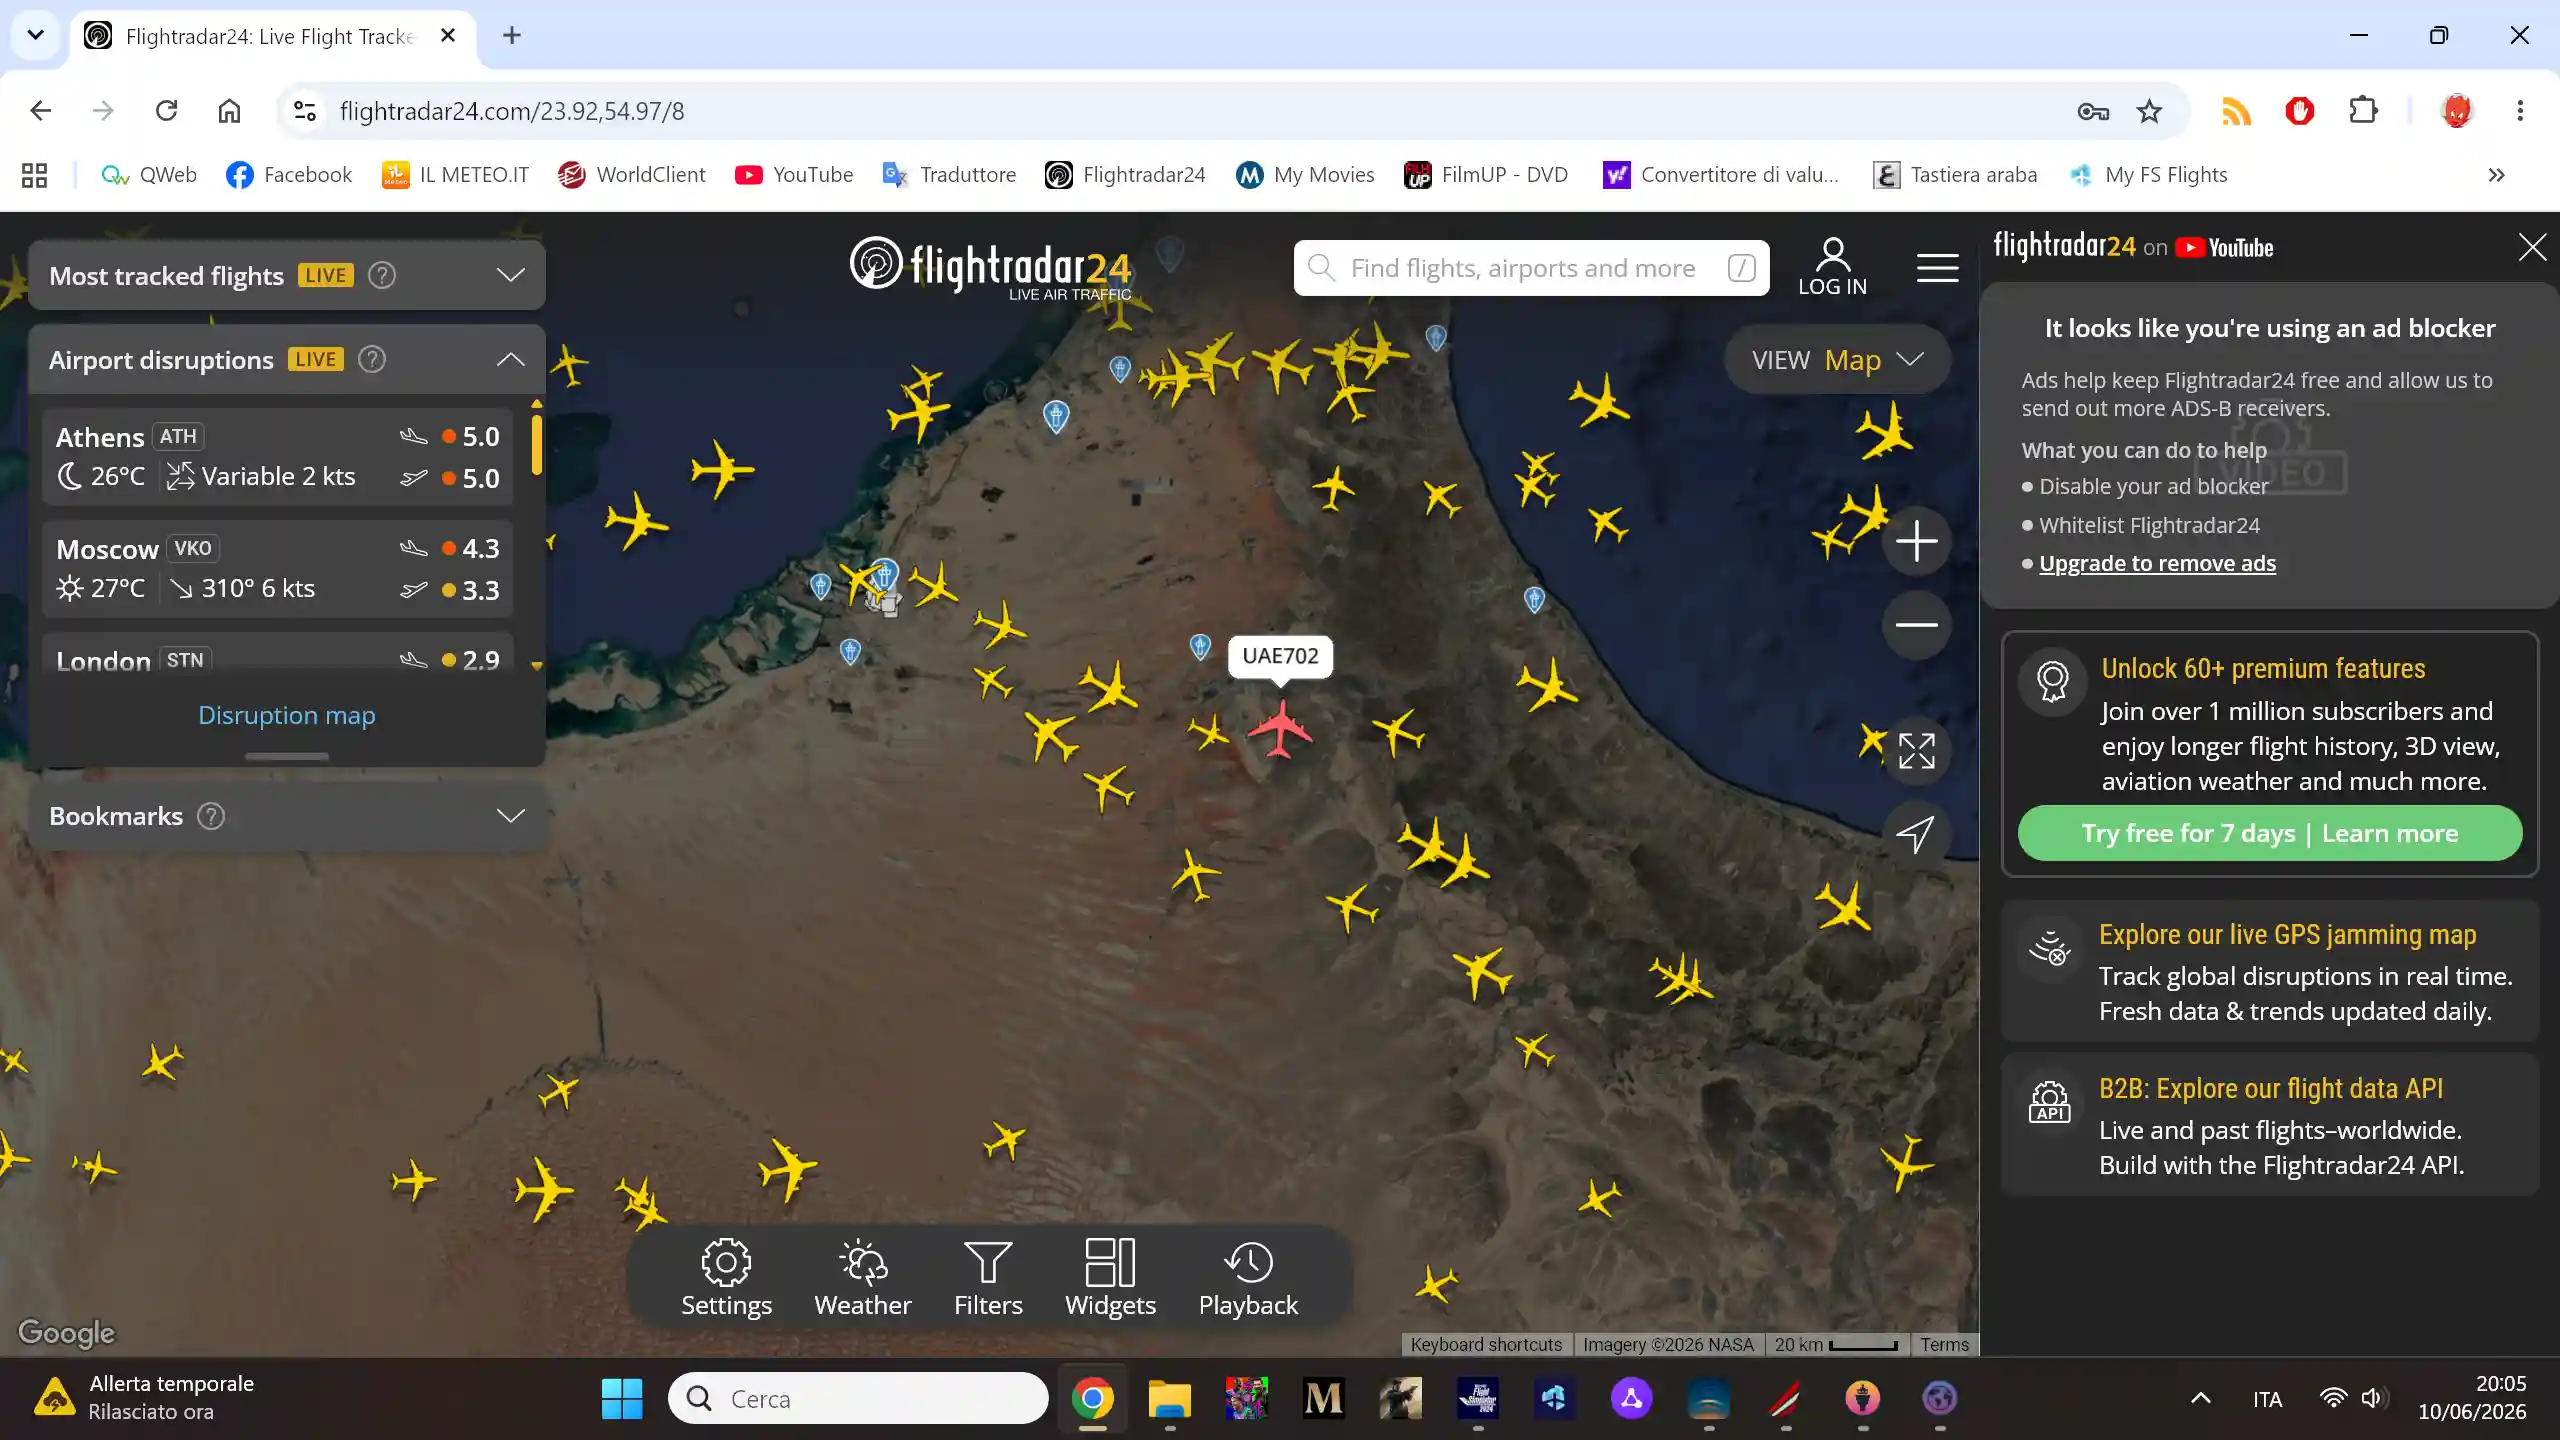Start Playback mode
This screenshot has height=1440, width=2560.
[x=1248, y=1278]
